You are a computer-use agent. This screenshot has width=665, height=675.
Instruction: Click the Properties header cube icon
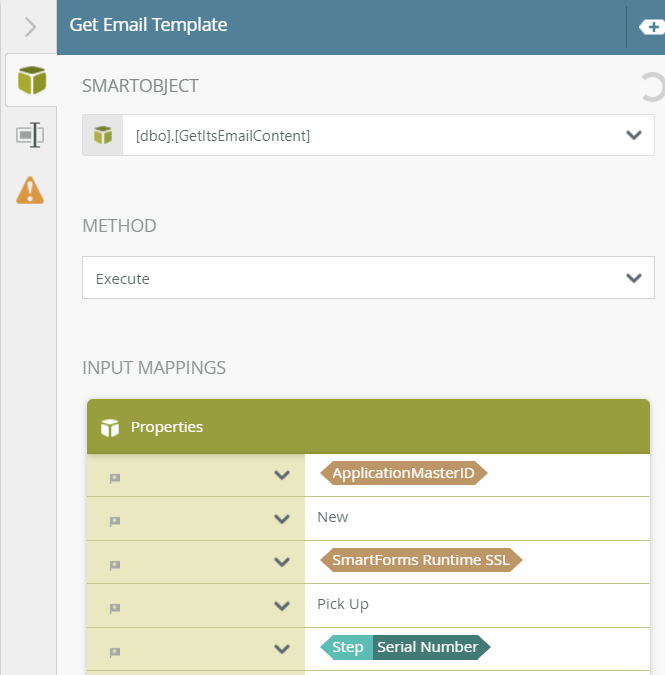(x=110, y=427)
